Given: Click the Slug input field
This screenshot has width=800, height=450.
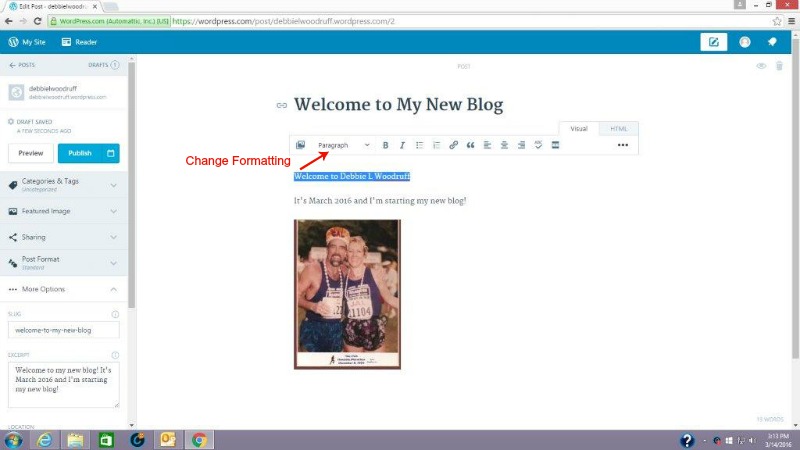Looking at the screenshot, I should click(64, 330).
